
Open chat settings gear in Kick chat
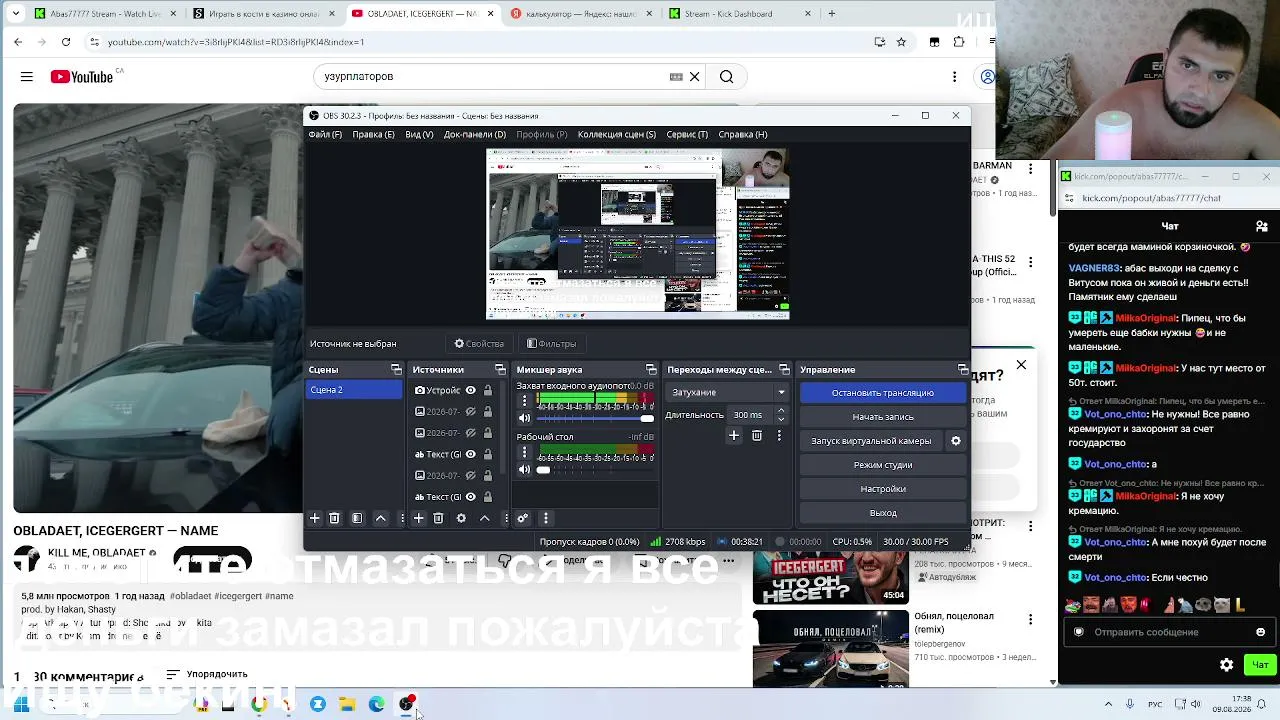pos(1227,665)
